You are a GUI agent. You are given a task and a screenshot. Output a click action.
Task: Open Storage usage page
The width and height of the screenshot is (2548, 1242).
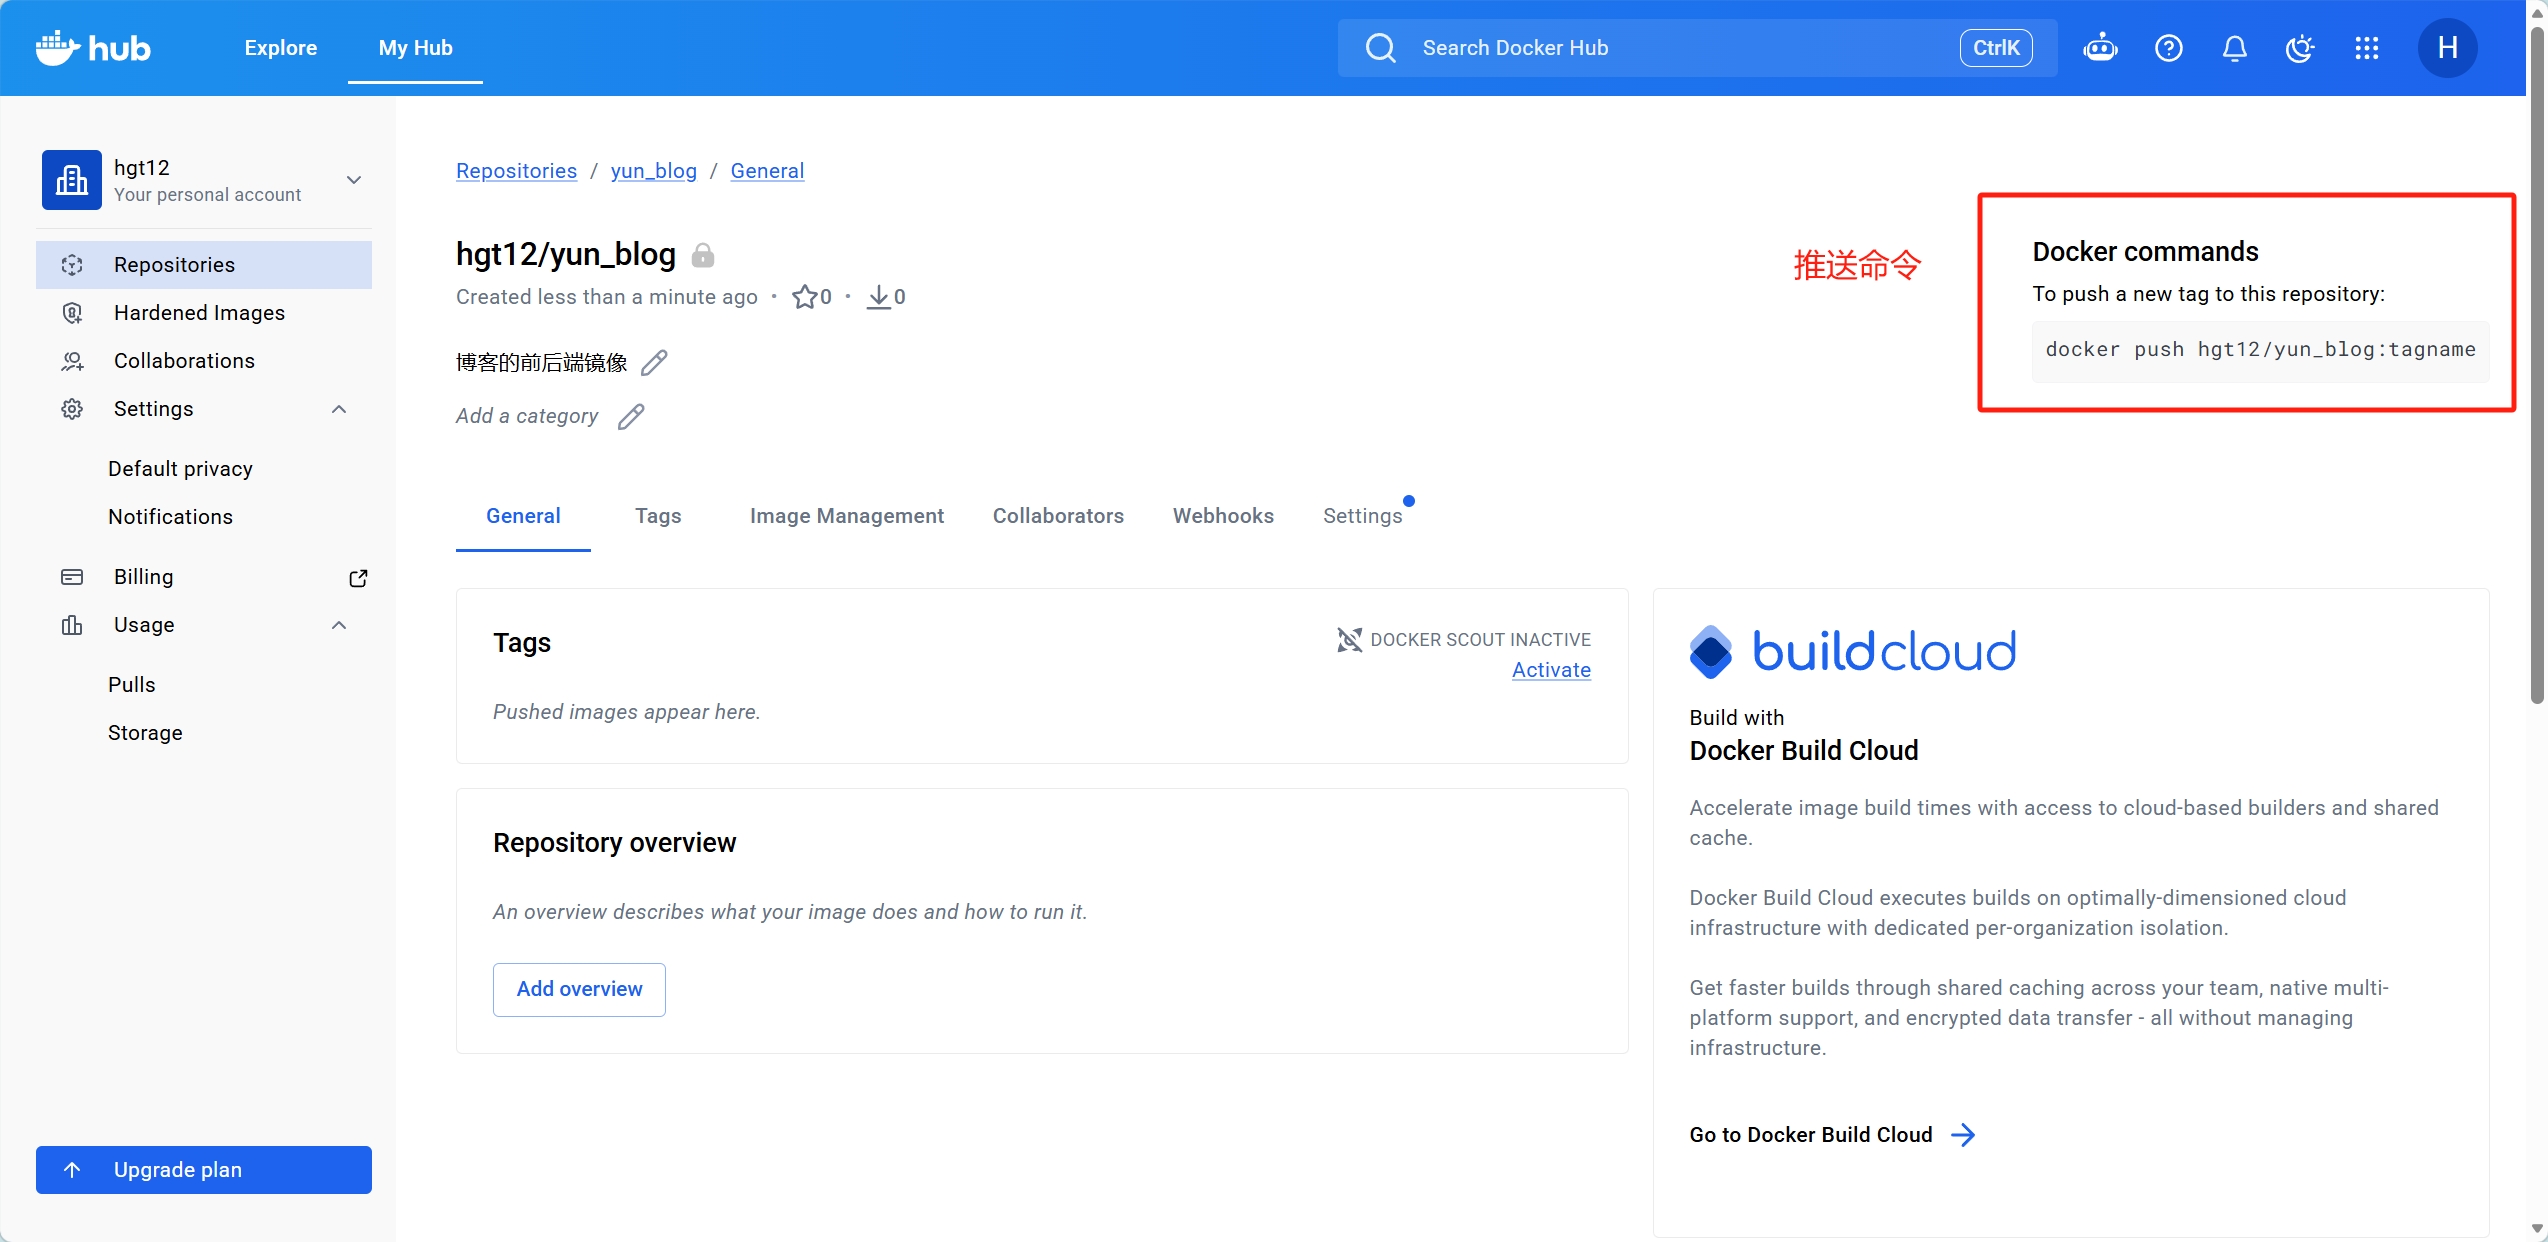coord(146,733)
